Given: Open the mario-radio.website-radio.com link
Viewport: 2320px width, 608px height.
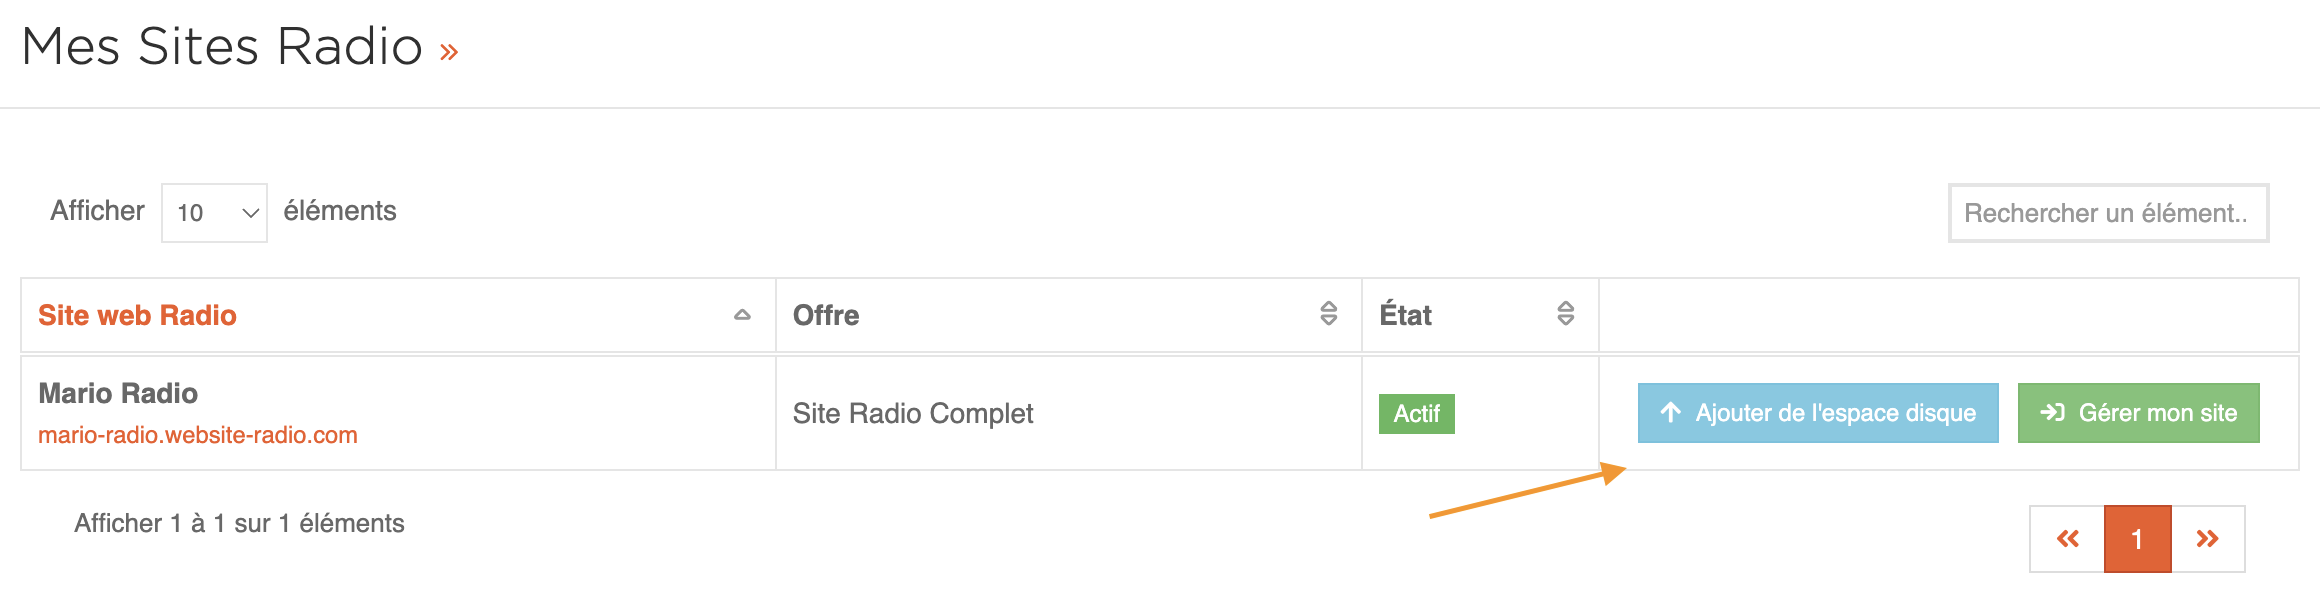Looking at the screenshot, I should 198,435.
